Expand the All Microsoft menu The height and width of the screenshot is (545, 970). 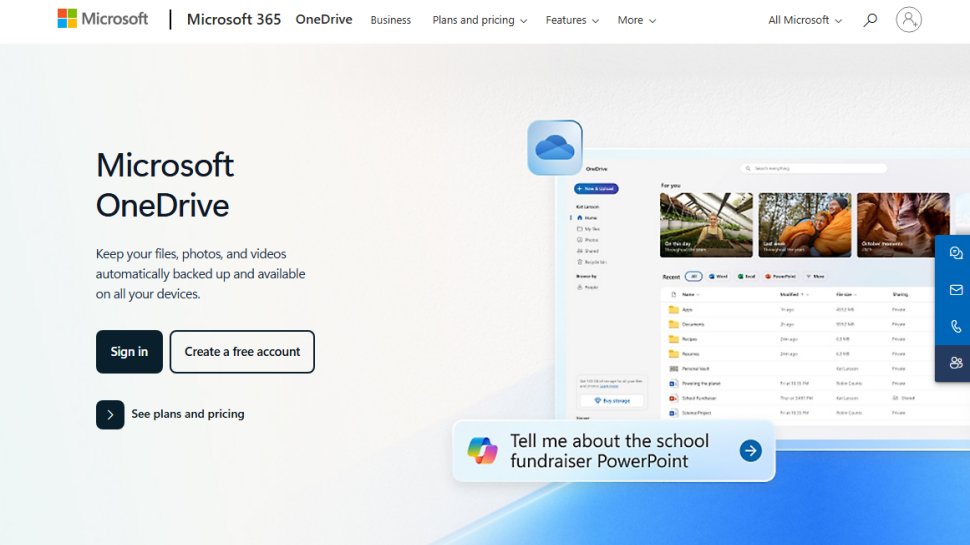point(805,20)
